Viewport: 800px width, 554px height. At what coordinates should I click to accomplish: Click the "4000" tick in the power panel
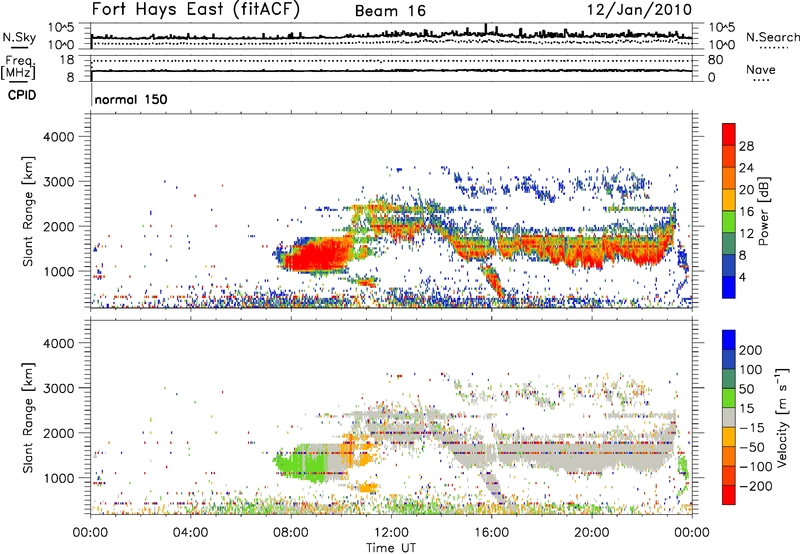[58, 137]
